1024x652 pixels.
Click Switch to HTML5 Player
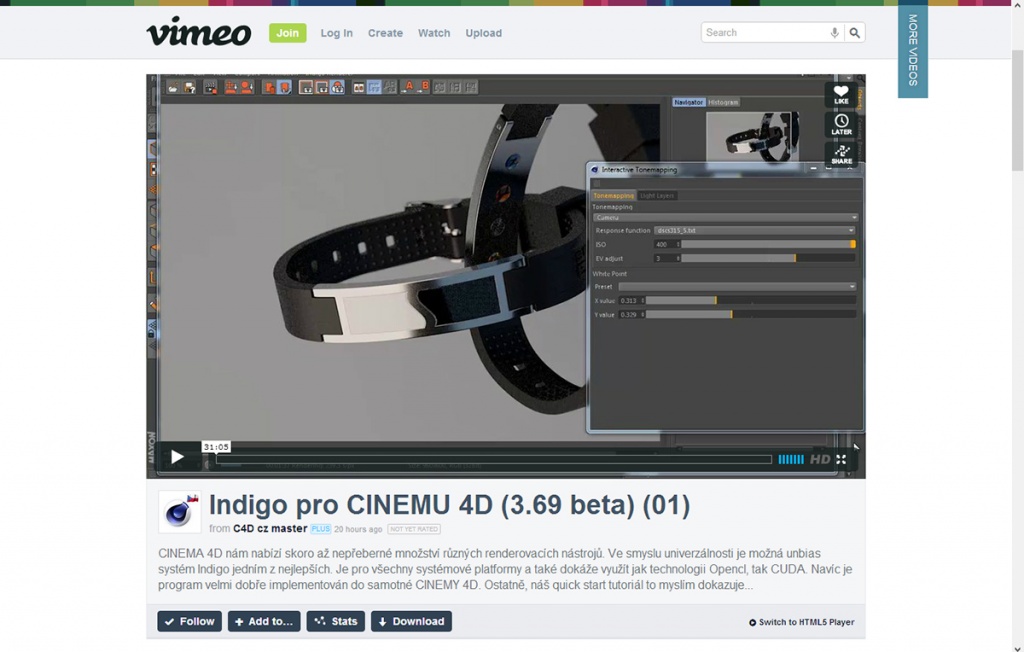pos(801,622)
